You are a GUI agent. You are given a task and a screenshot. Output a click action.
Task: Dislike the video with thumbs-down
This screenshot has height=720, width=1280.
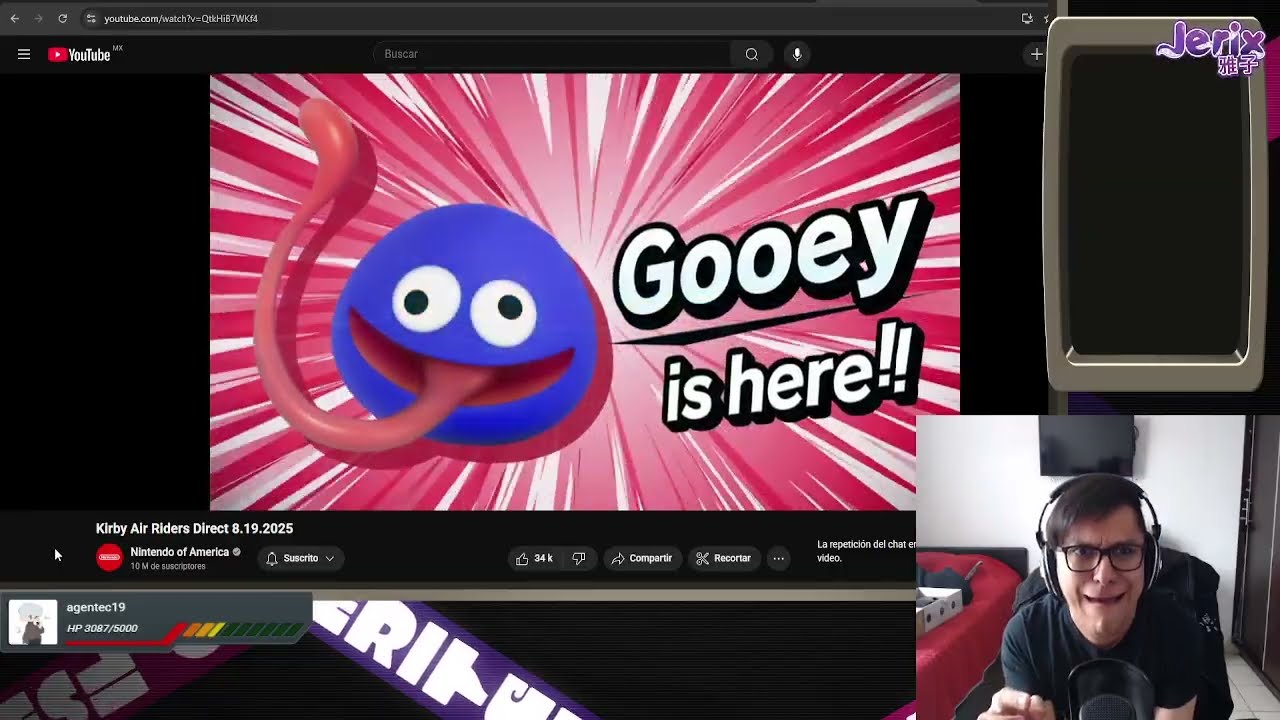(x=579, y=558)
